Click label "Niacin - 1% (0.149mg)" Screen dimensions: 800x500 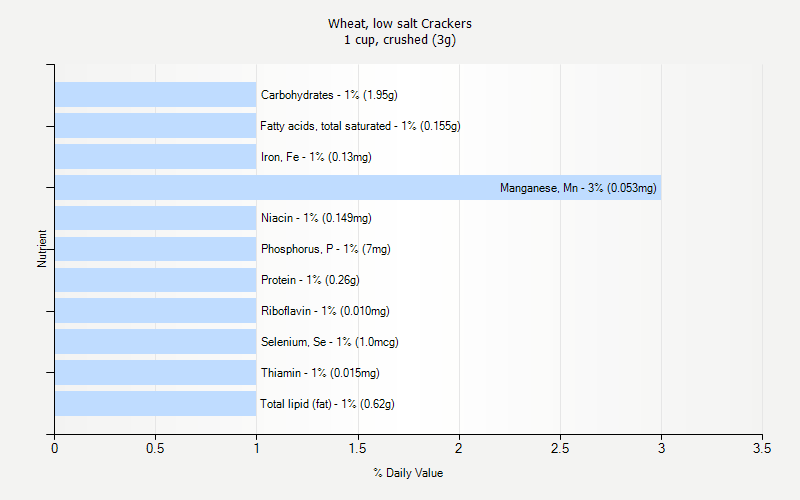(x=316, y=218)
